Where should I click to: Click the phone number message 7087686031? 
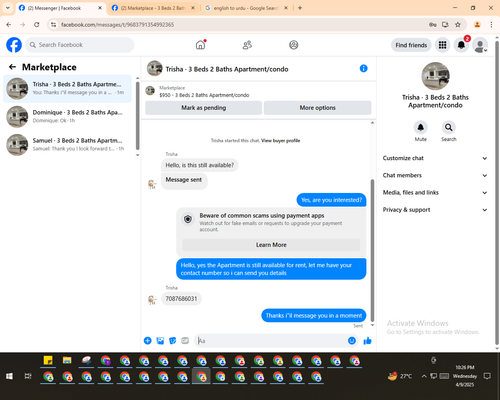click(x=181, y=299)
